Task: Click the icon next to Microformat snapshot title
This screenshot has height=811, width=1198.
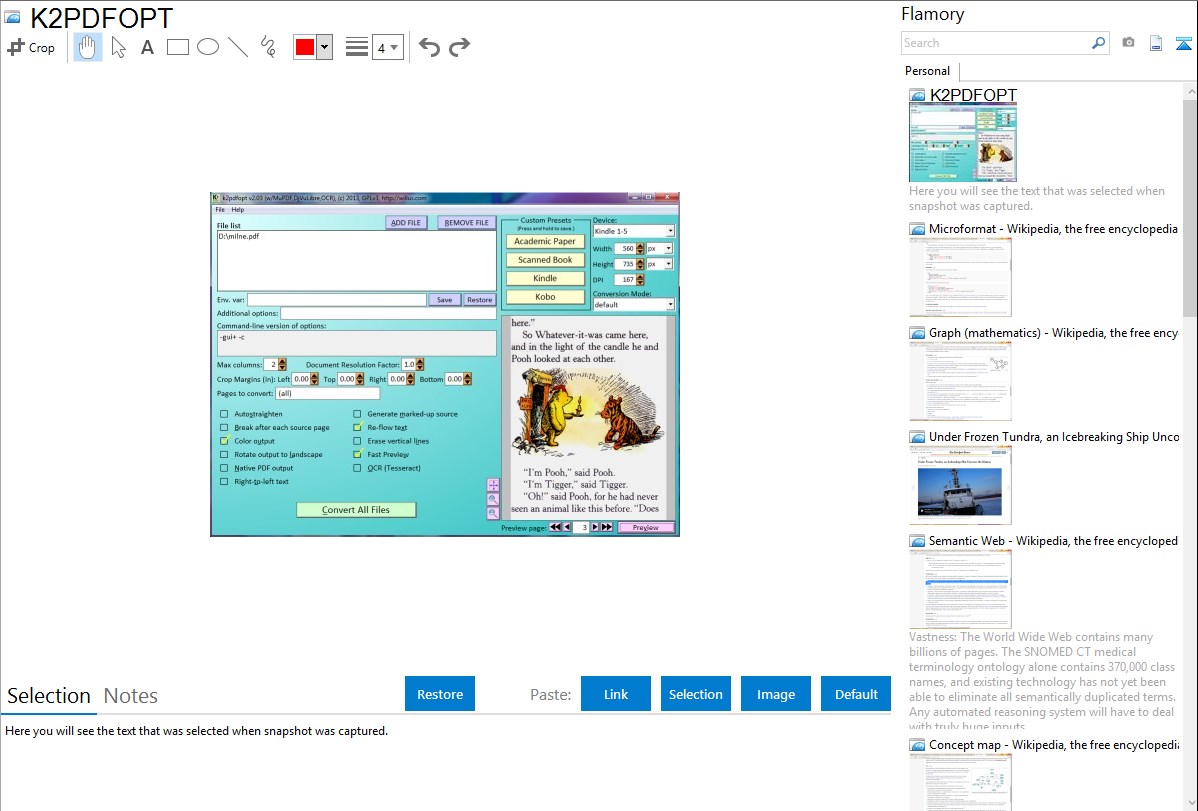Action: coord(917,229)
